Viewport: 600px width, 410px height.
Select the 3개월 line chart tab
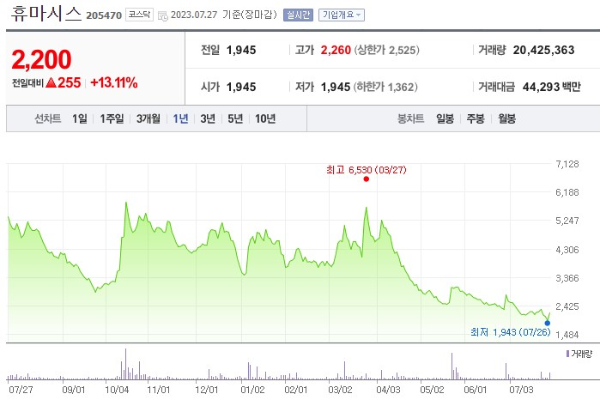click(148, 119)
